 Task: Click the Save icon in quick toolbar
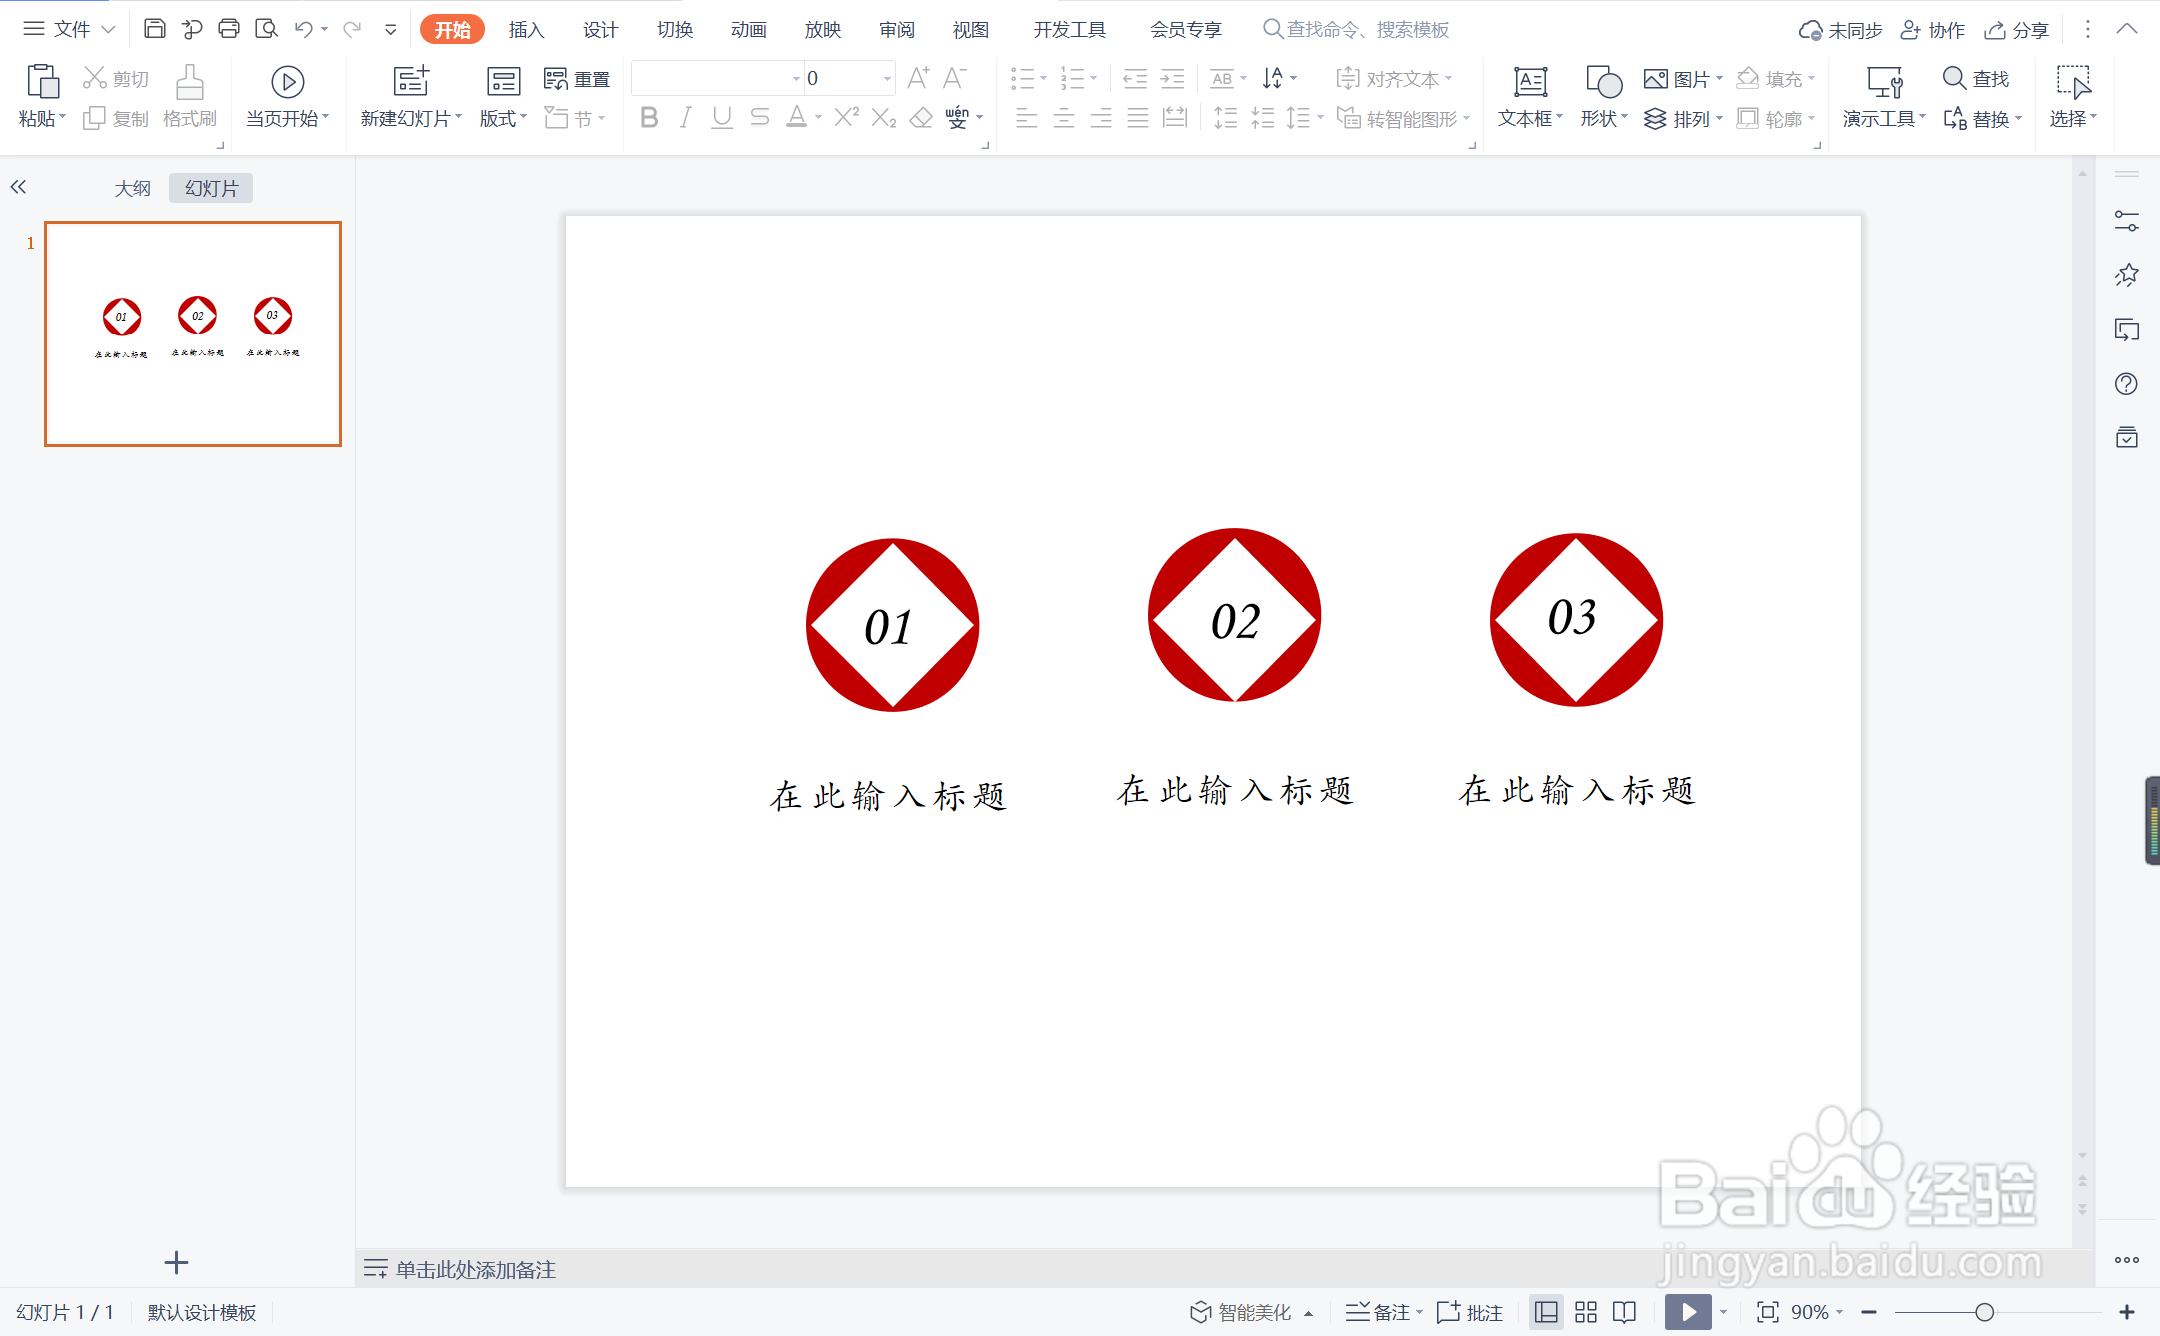(154, 29)
